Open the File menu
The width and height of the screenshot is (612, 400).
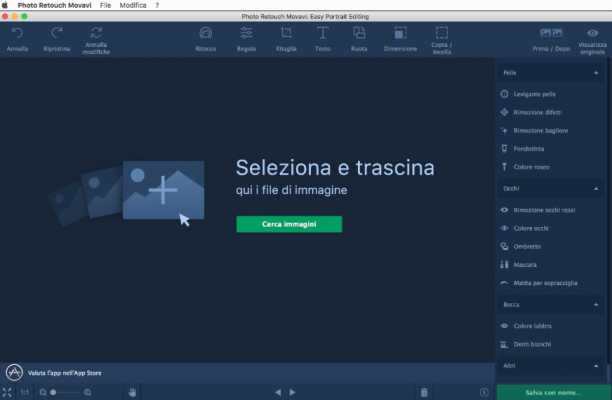[105, 5]
